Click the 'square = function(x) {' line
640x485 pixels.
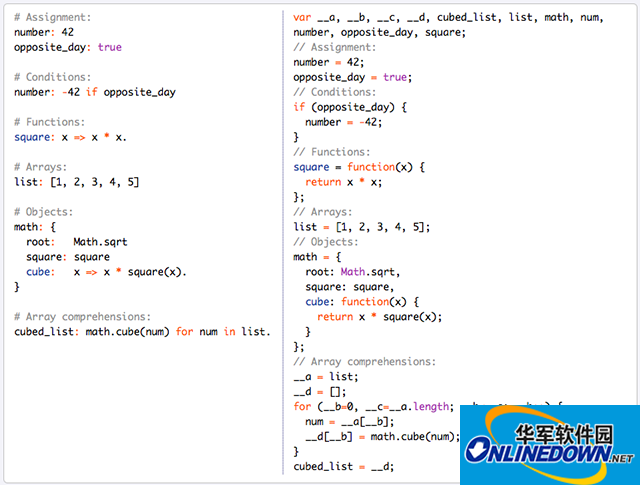359,167
